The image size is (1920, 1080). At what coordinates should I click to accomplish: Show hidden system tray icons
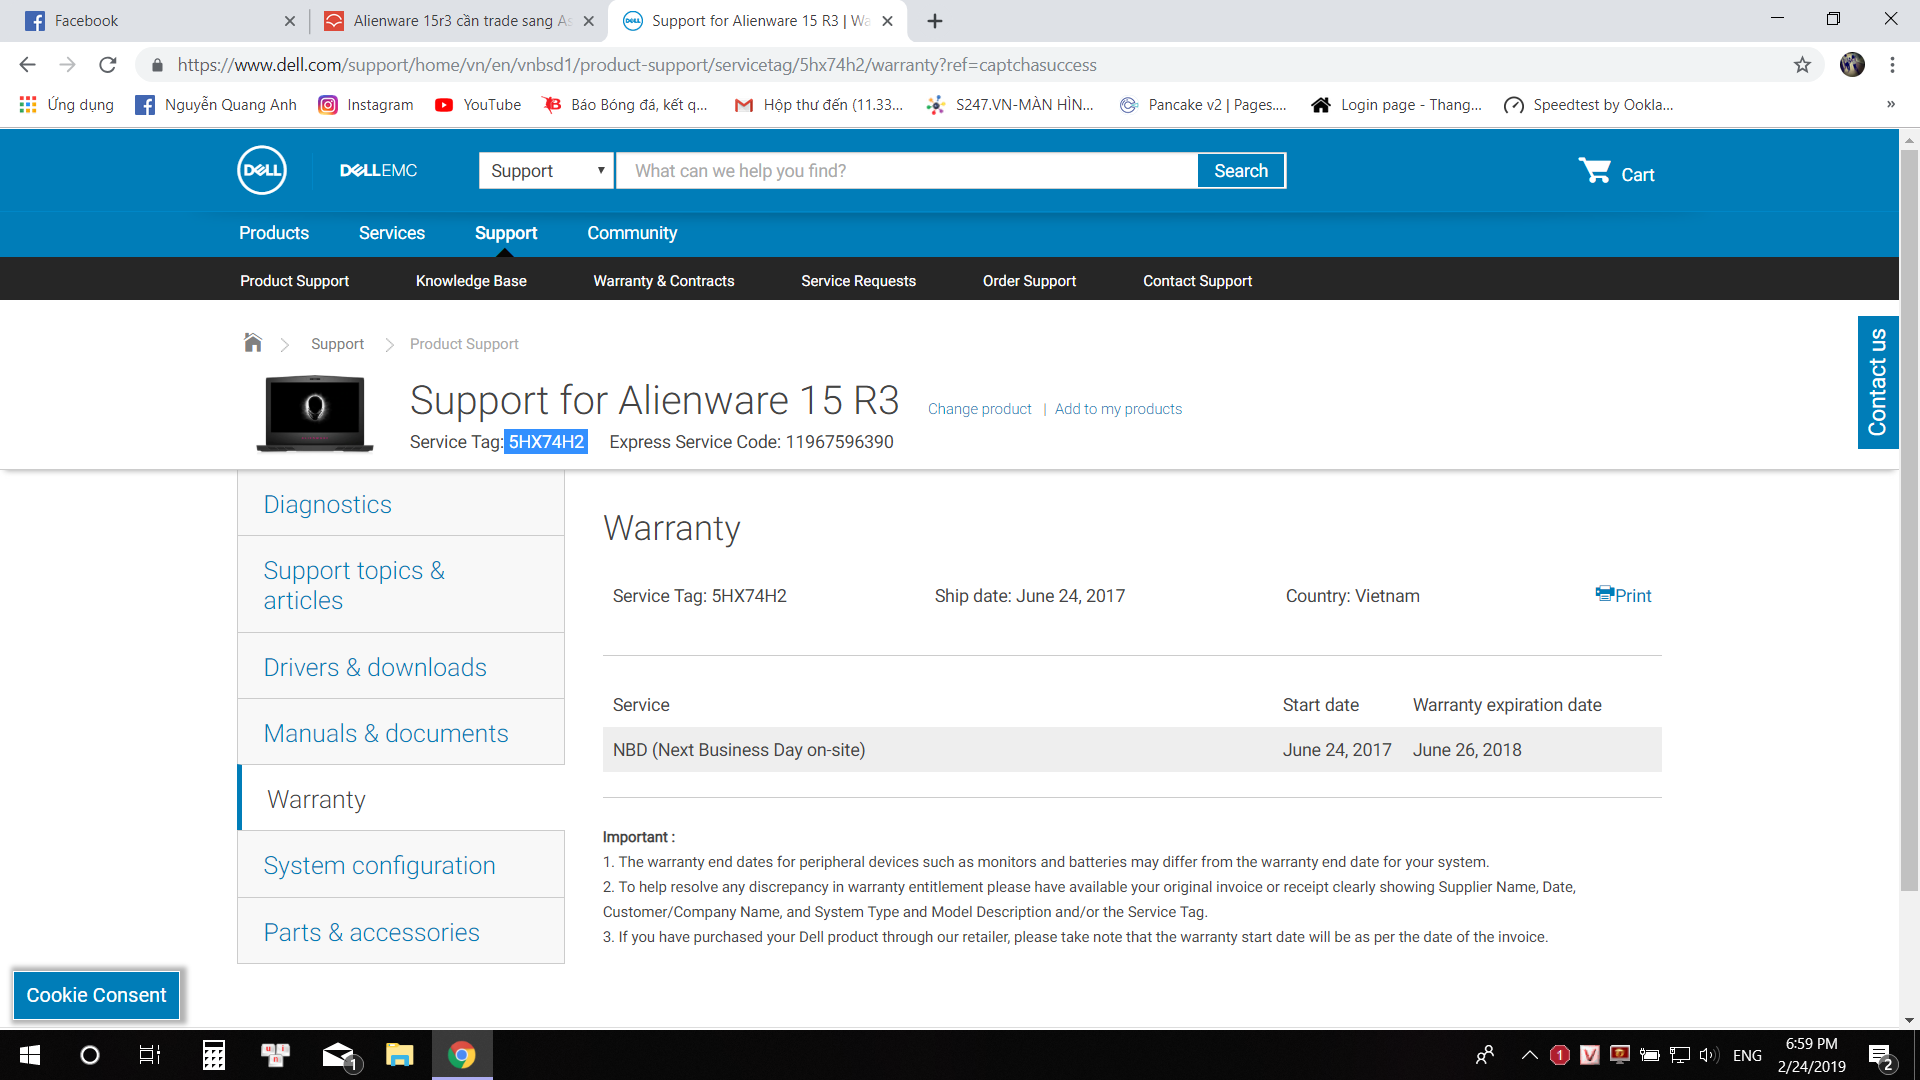[x=1529, y=1055]
